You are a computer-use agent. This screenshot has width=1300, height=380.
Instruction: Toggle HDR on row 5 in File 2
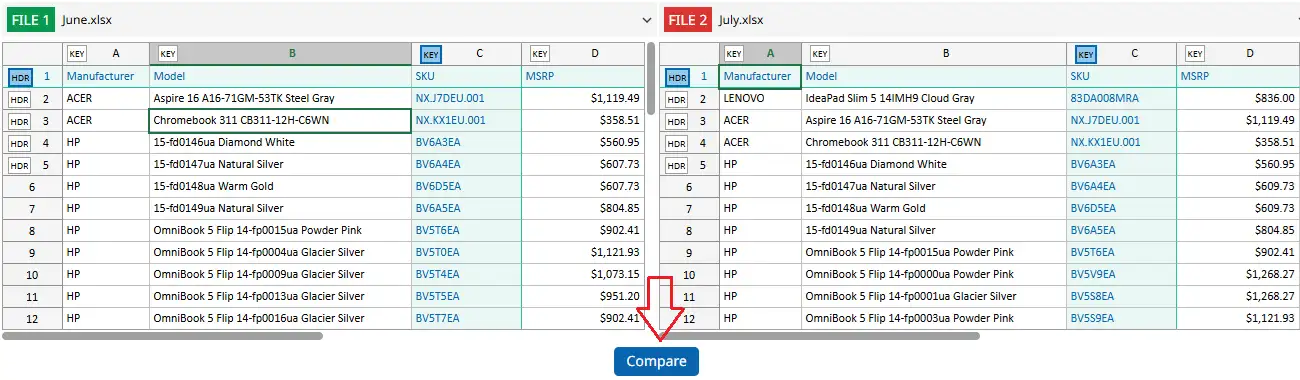point(677,165)
